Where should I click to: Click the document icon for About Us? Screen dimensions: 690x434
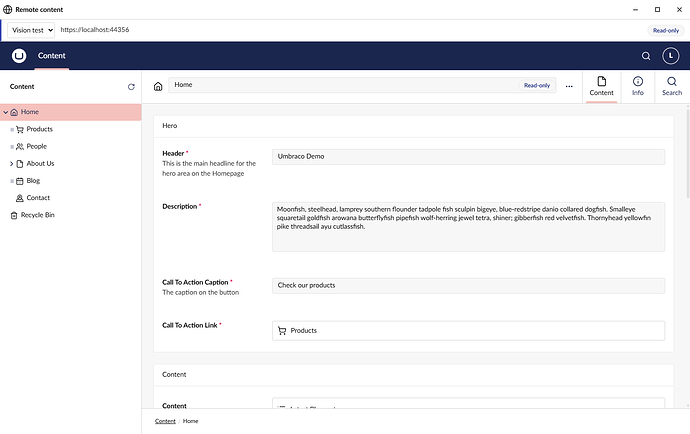pyautogui.click(x=20, y=164)
